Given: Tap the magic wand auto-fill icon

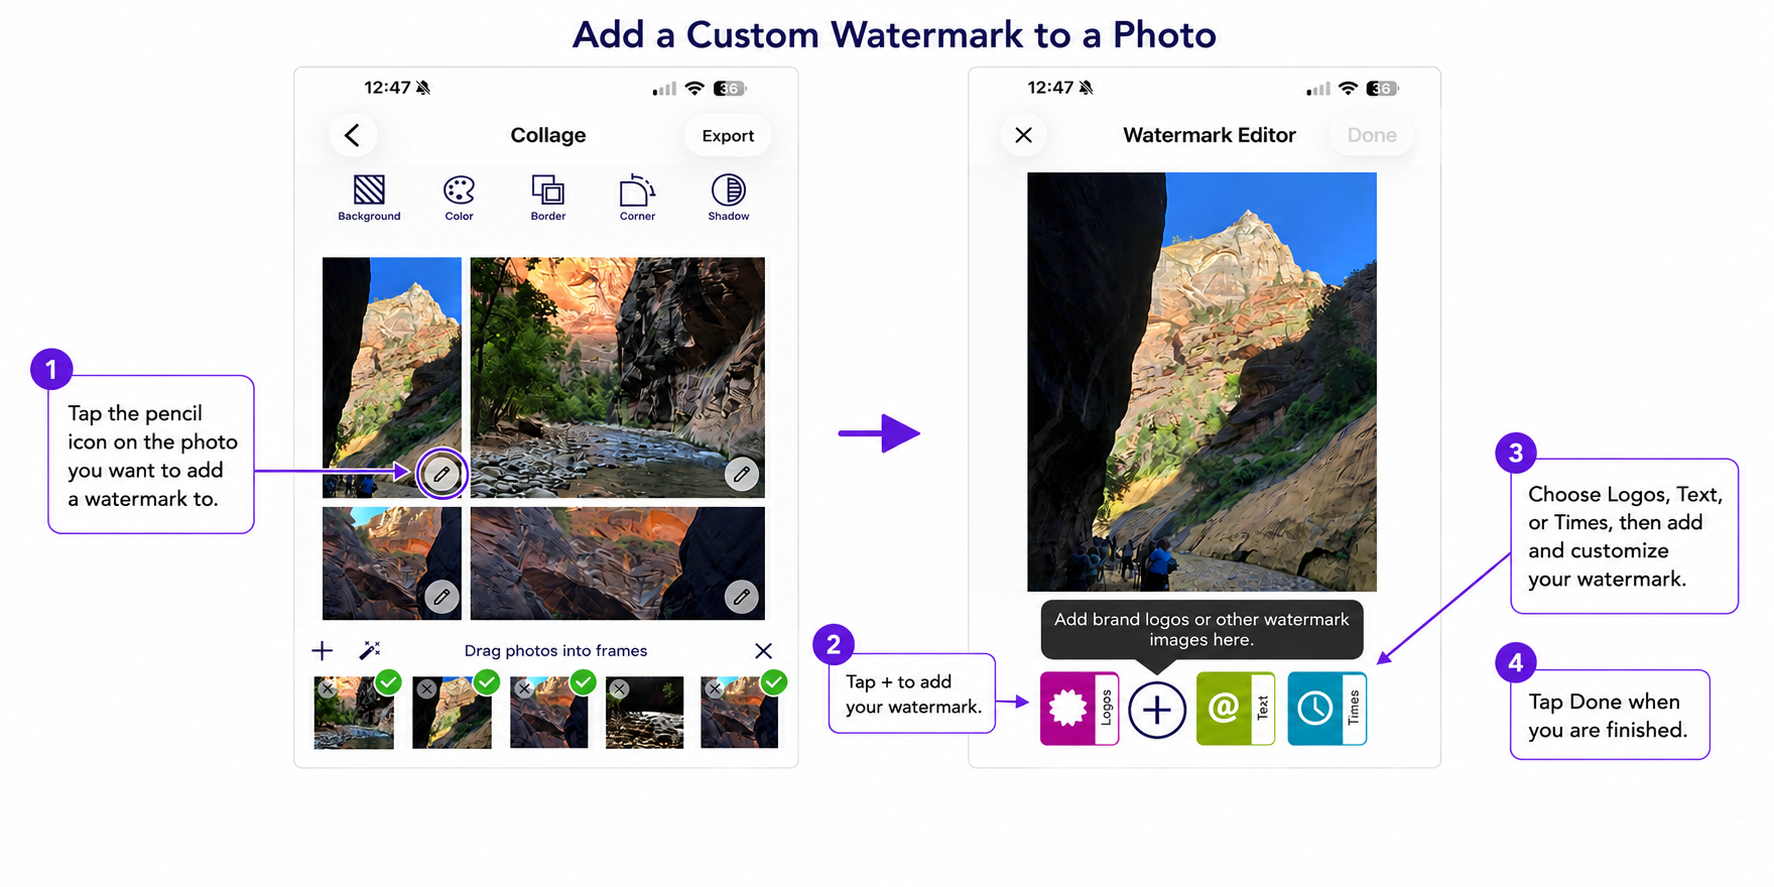Looking at the screenshot, I should coord(369,651).
